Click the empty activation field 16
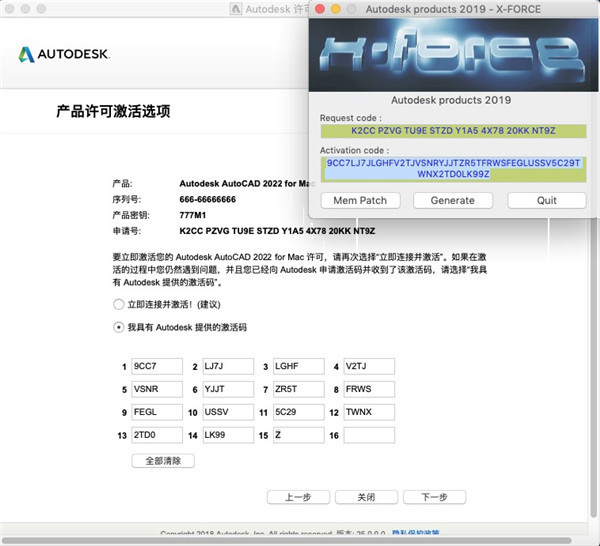The image size is (600, 546). pos(369,435)
